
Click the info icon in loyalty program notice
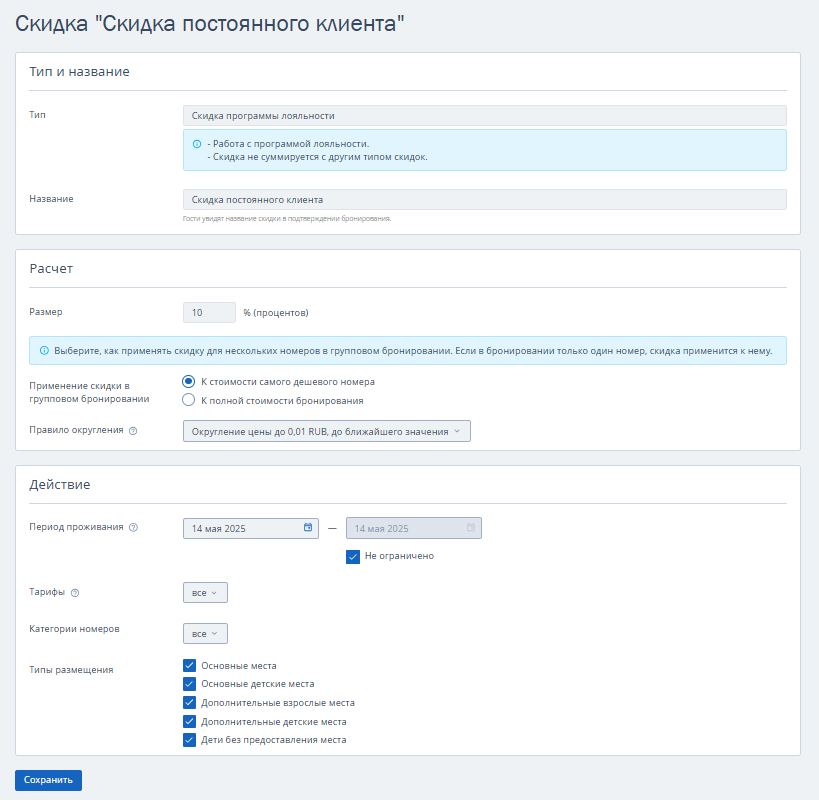tap(197, 144)
